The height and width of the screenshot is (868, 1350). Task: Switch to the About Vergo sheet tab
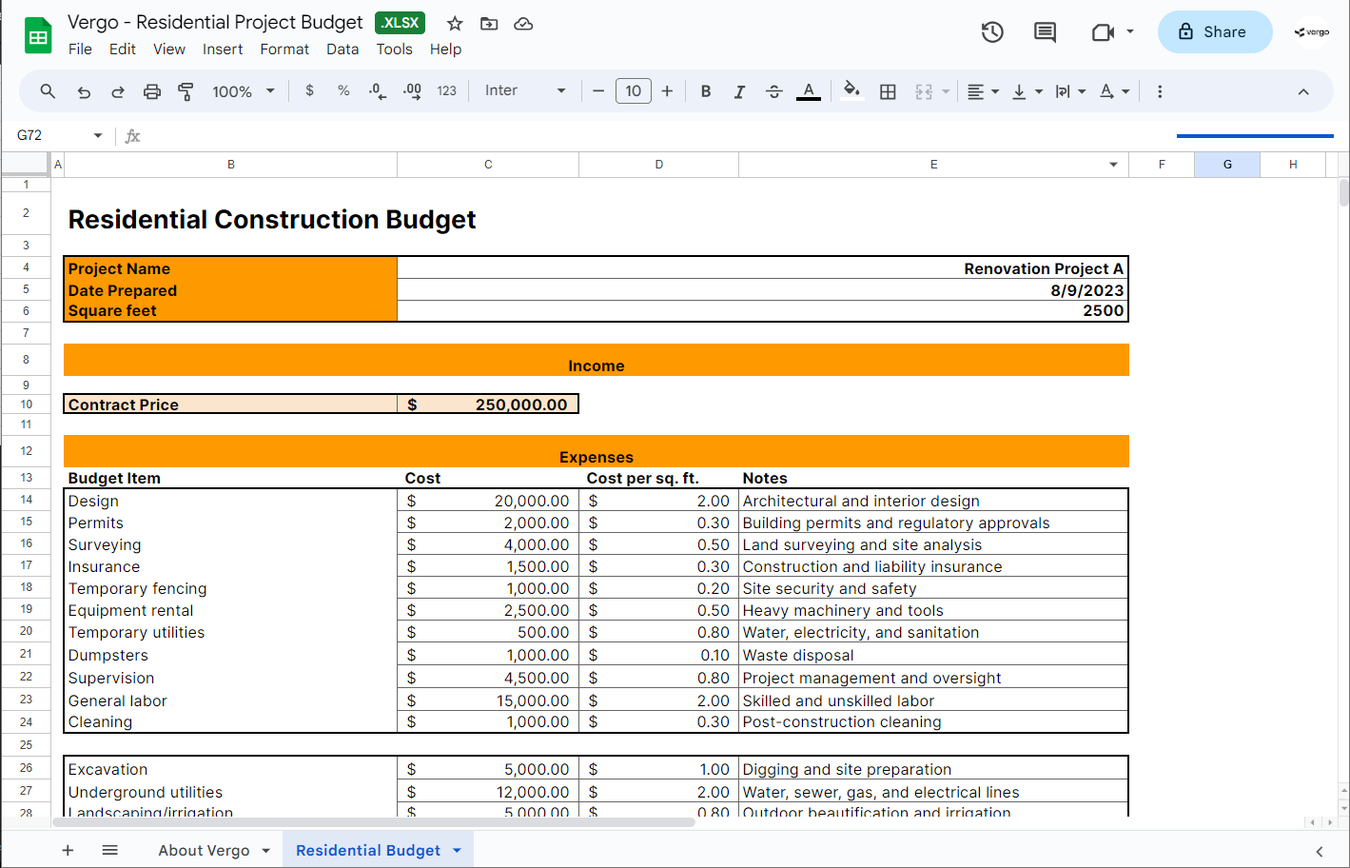click(204, 850)
